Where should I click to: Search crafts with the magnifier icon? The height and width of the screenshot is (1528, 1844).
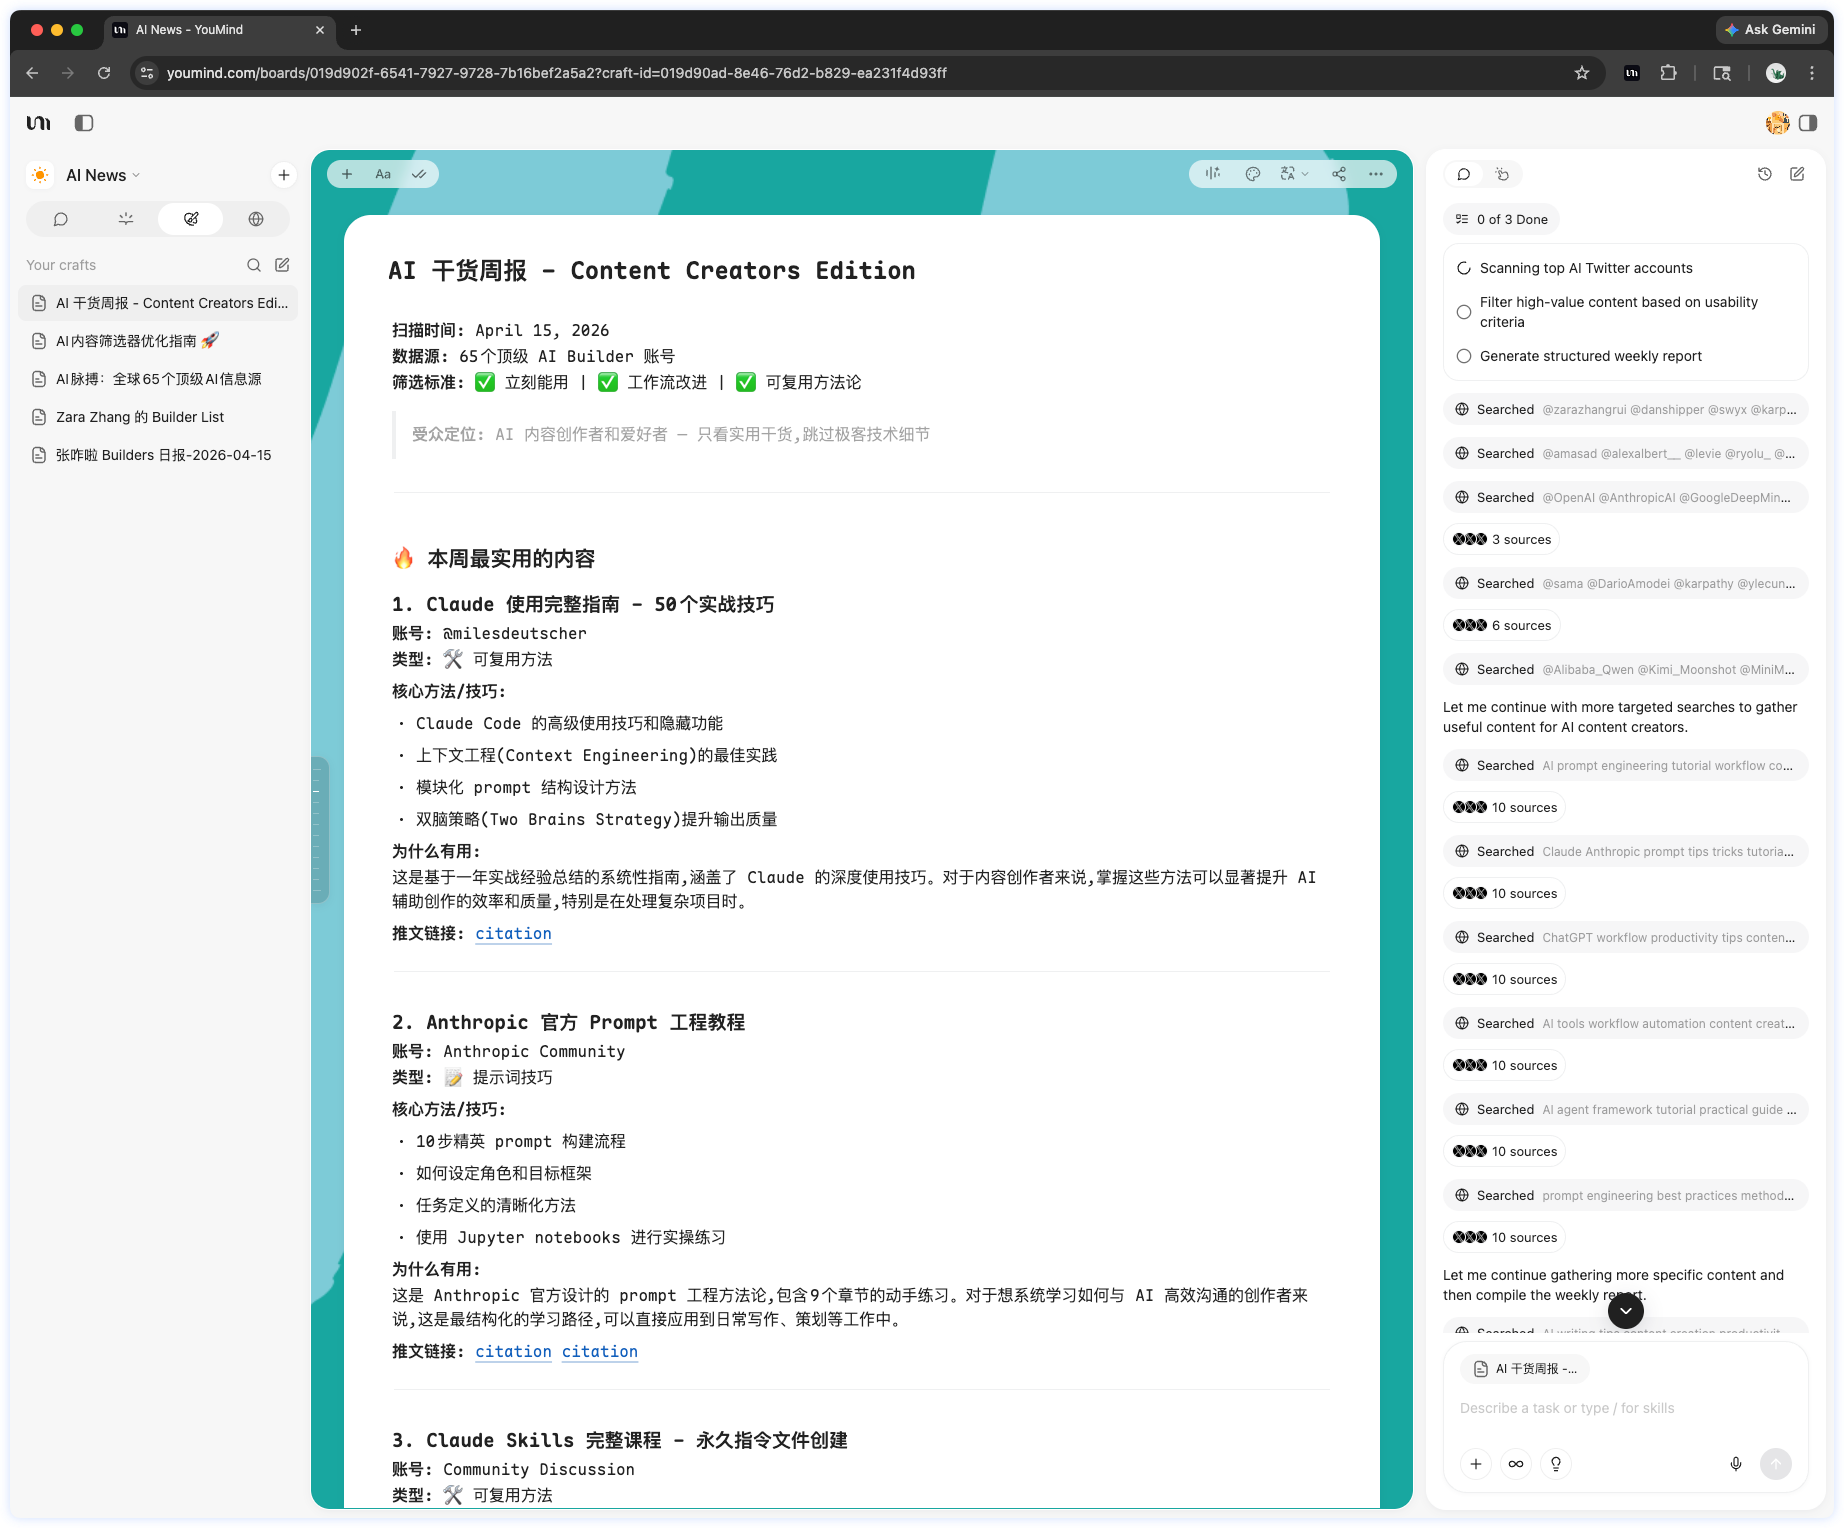coord(254,265)
